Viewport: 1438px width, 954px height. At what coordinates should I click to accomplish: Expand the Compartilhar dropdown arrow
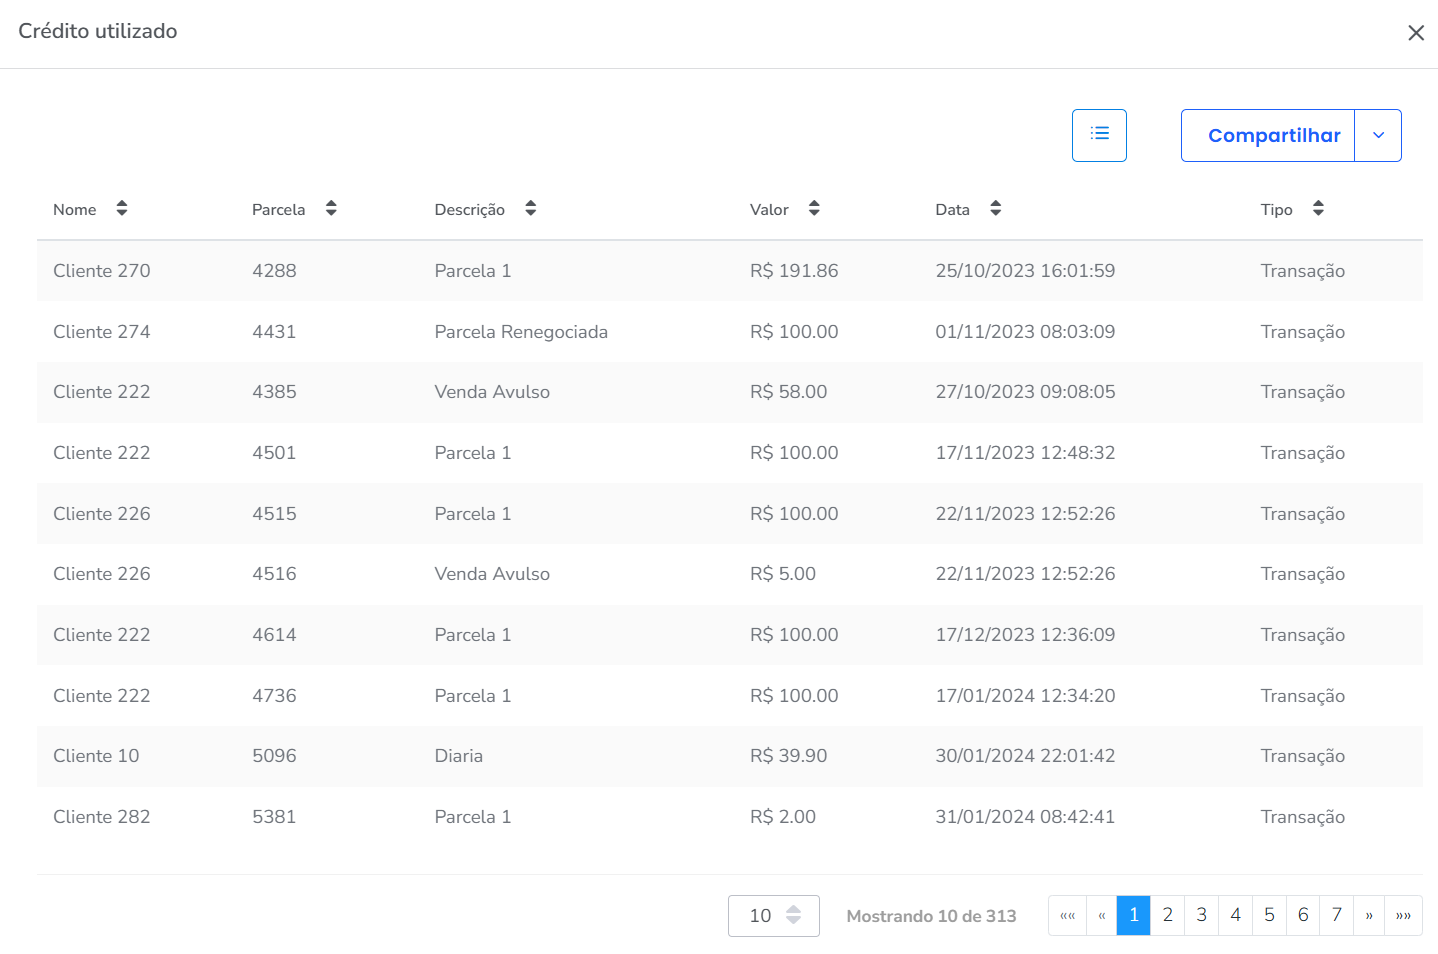pyautogui.click(x=1378, y=135)
